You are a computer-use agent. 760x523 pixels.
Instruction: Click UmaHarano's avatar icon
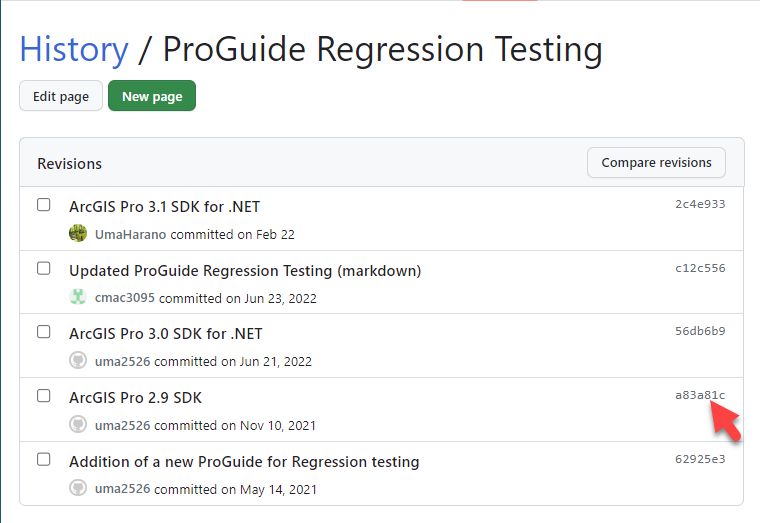coord(78,233)
